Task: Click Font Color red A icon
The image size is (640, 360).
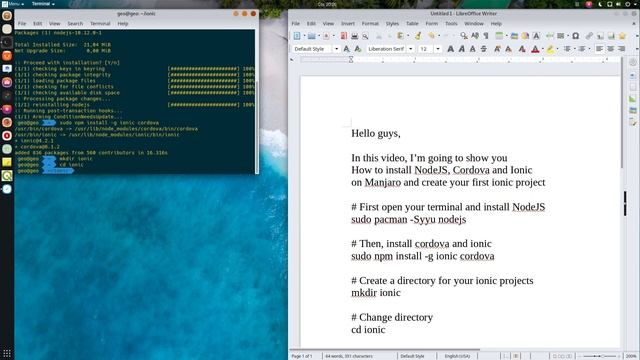Action: pyautogui.click(x=535, y=49)
